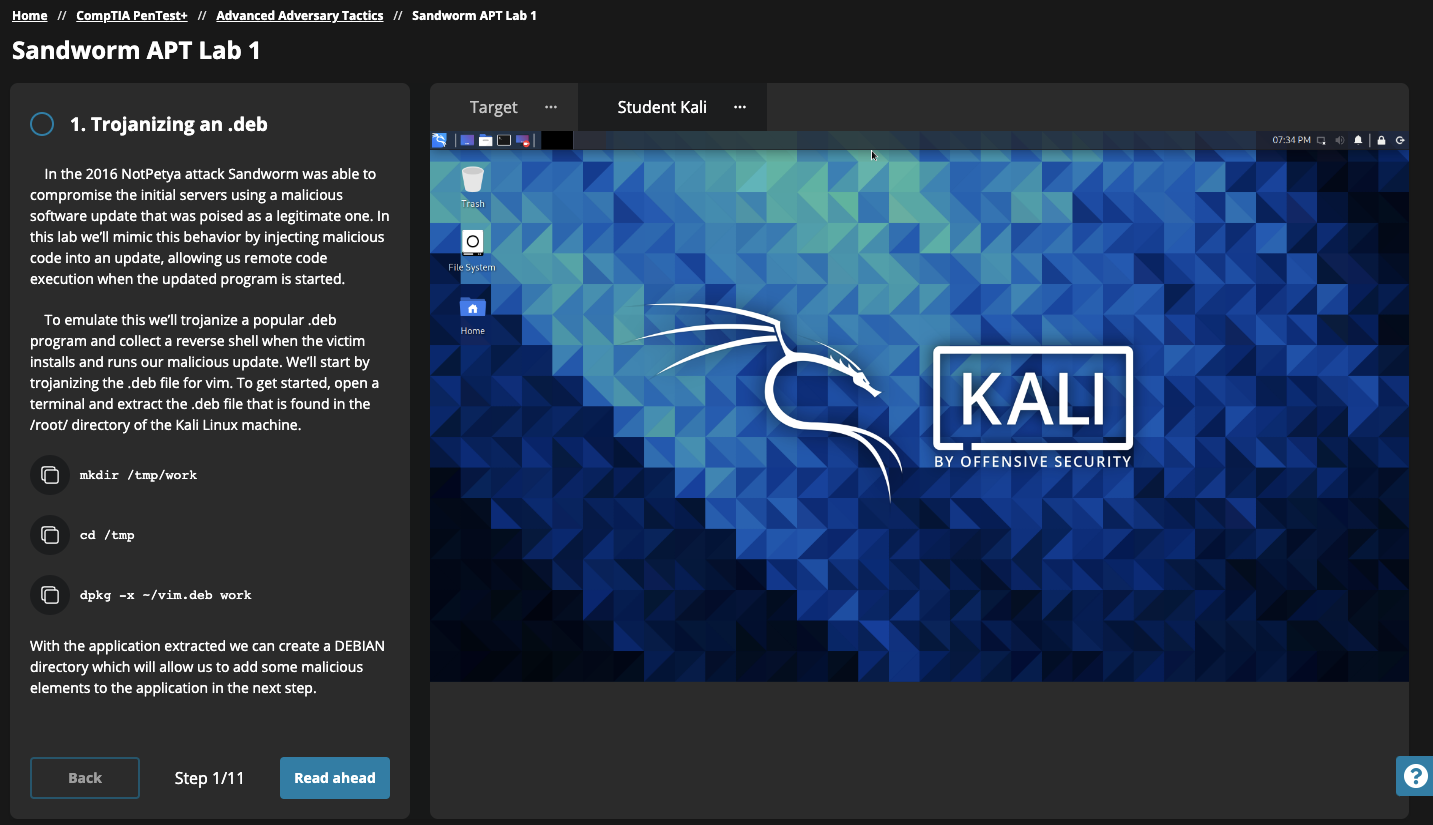
Task: Go to the Advanced Adversary Tactics breadcrumb
Action: coord(300,16)
